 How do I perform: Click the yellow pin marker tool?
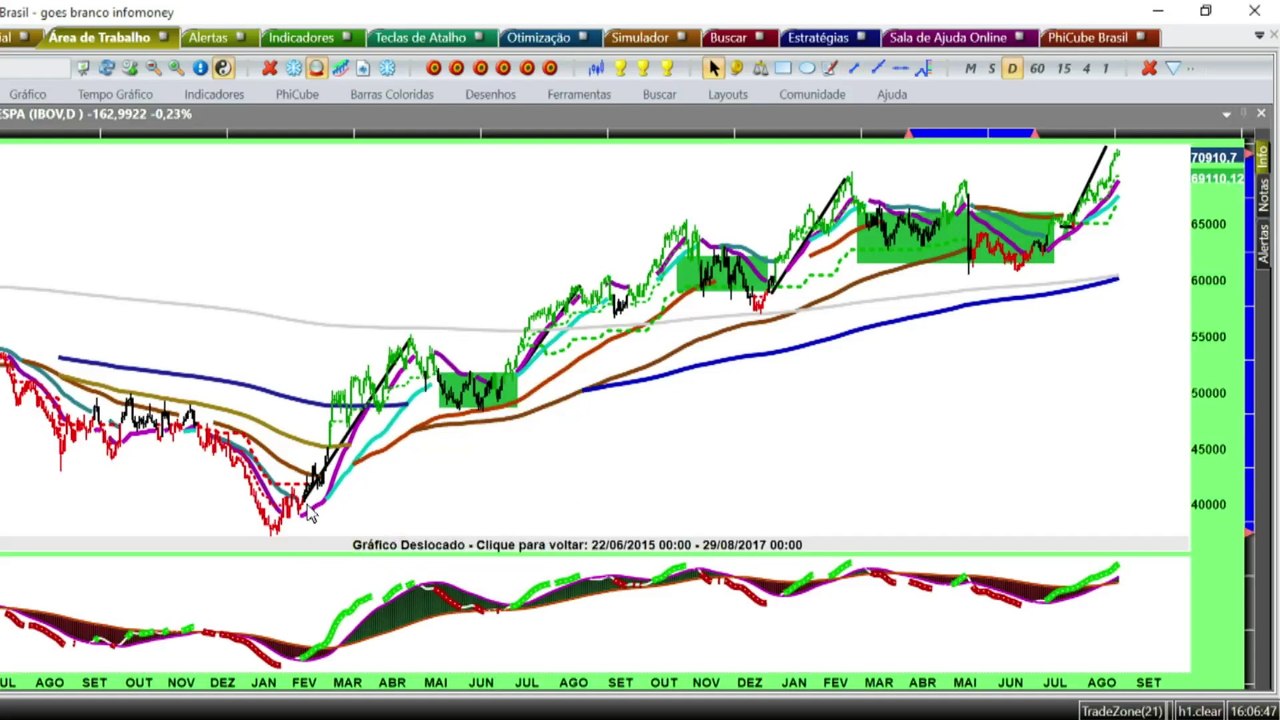click(x=737, y=68)
